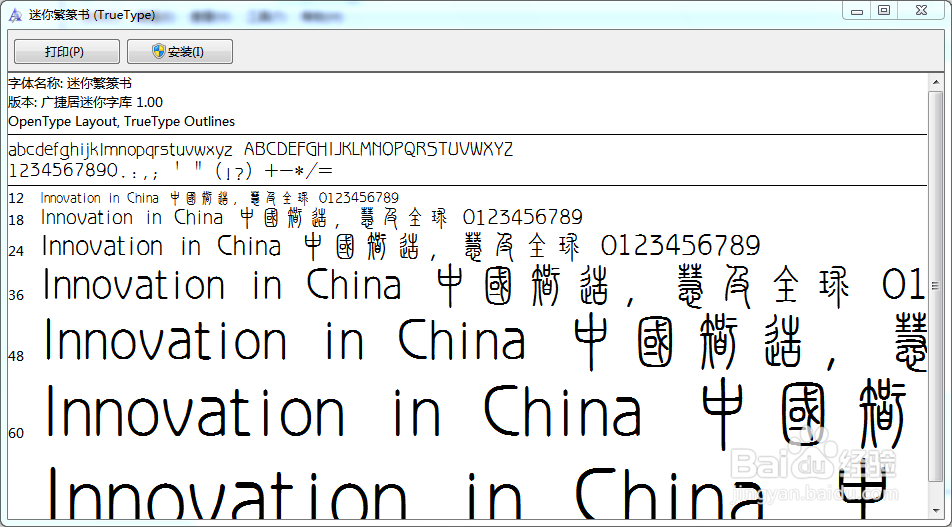Click the digits sample 1234567890
Image resolution: width=952 pixels, height=527 pixels.
coord(64,171)
